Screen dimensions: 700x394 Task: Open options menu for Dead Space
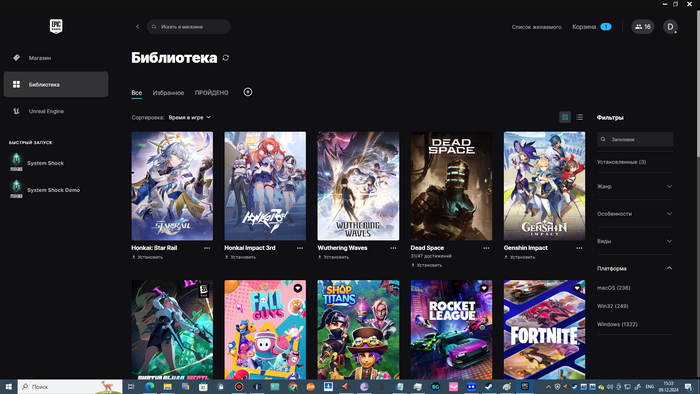tap(486, 248)
